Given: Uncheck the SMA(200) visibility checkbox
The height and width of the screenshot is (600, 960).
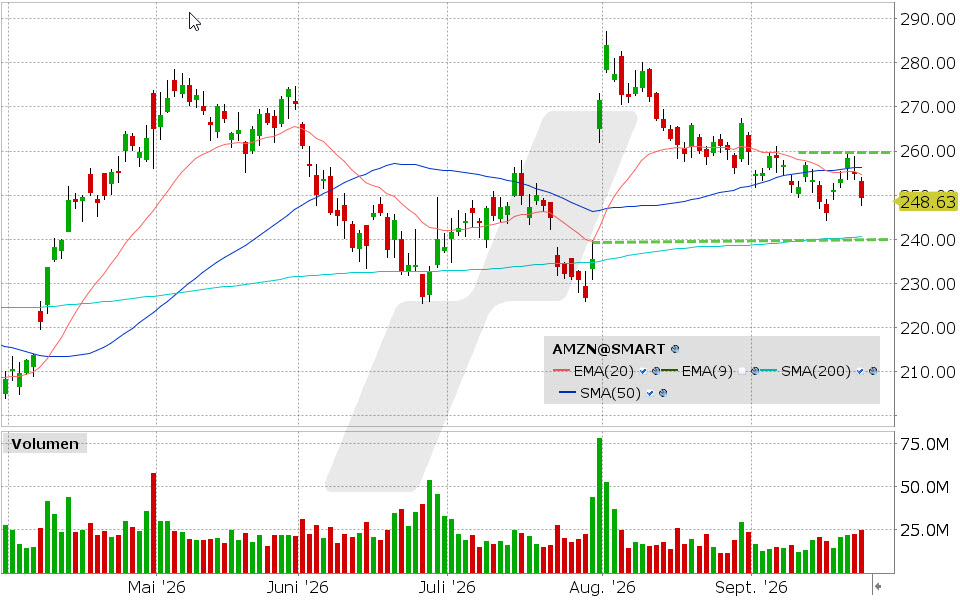Looking at the screenshot, I should coord(860,371).
